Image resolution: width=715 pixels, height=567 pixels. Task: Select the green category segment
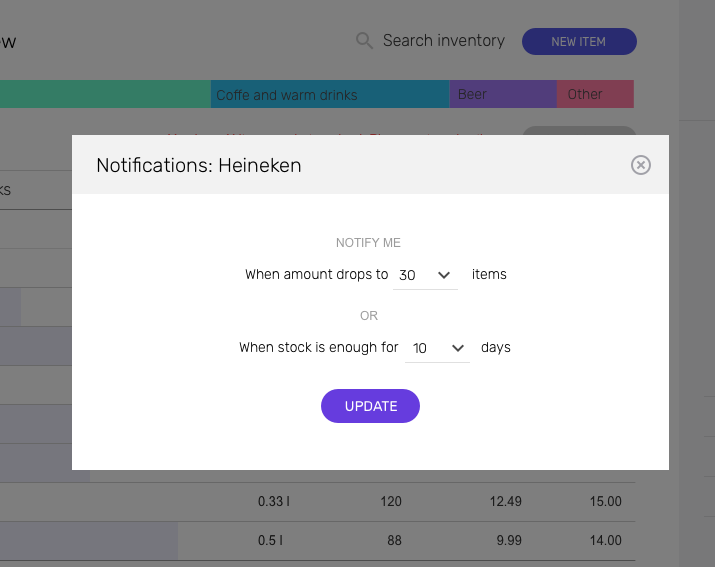point(105,94)
